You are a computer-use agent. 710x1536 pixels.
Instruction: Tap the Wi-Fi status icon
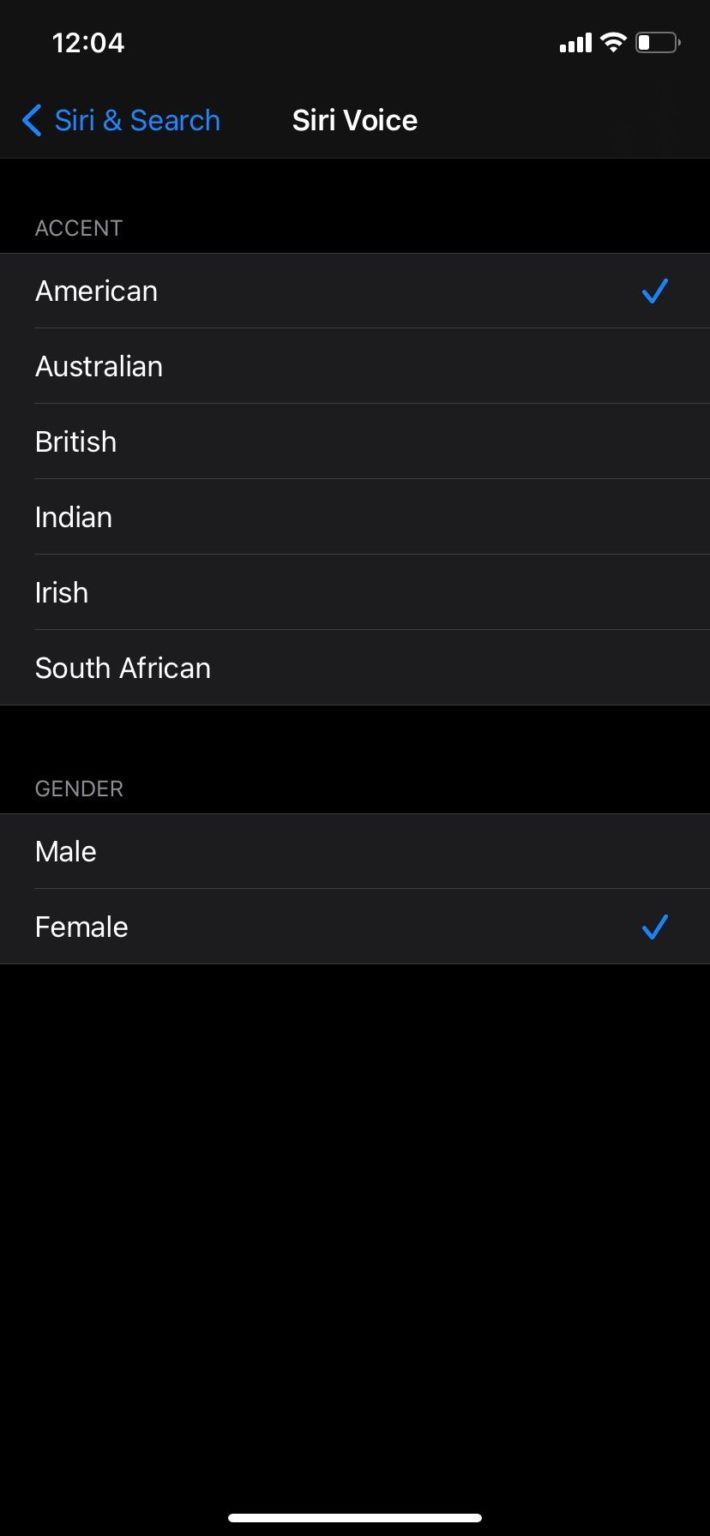(x=612, y=43)
